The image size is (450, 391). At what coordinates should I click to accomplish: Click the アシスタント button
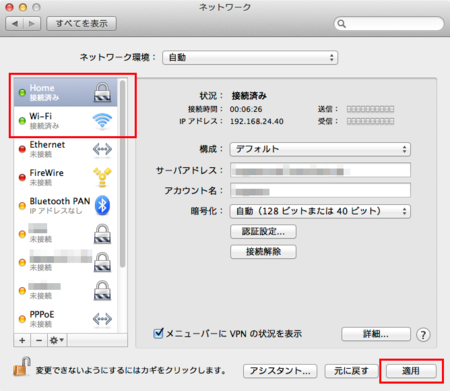pyautogui.click(x=280, y=371)
